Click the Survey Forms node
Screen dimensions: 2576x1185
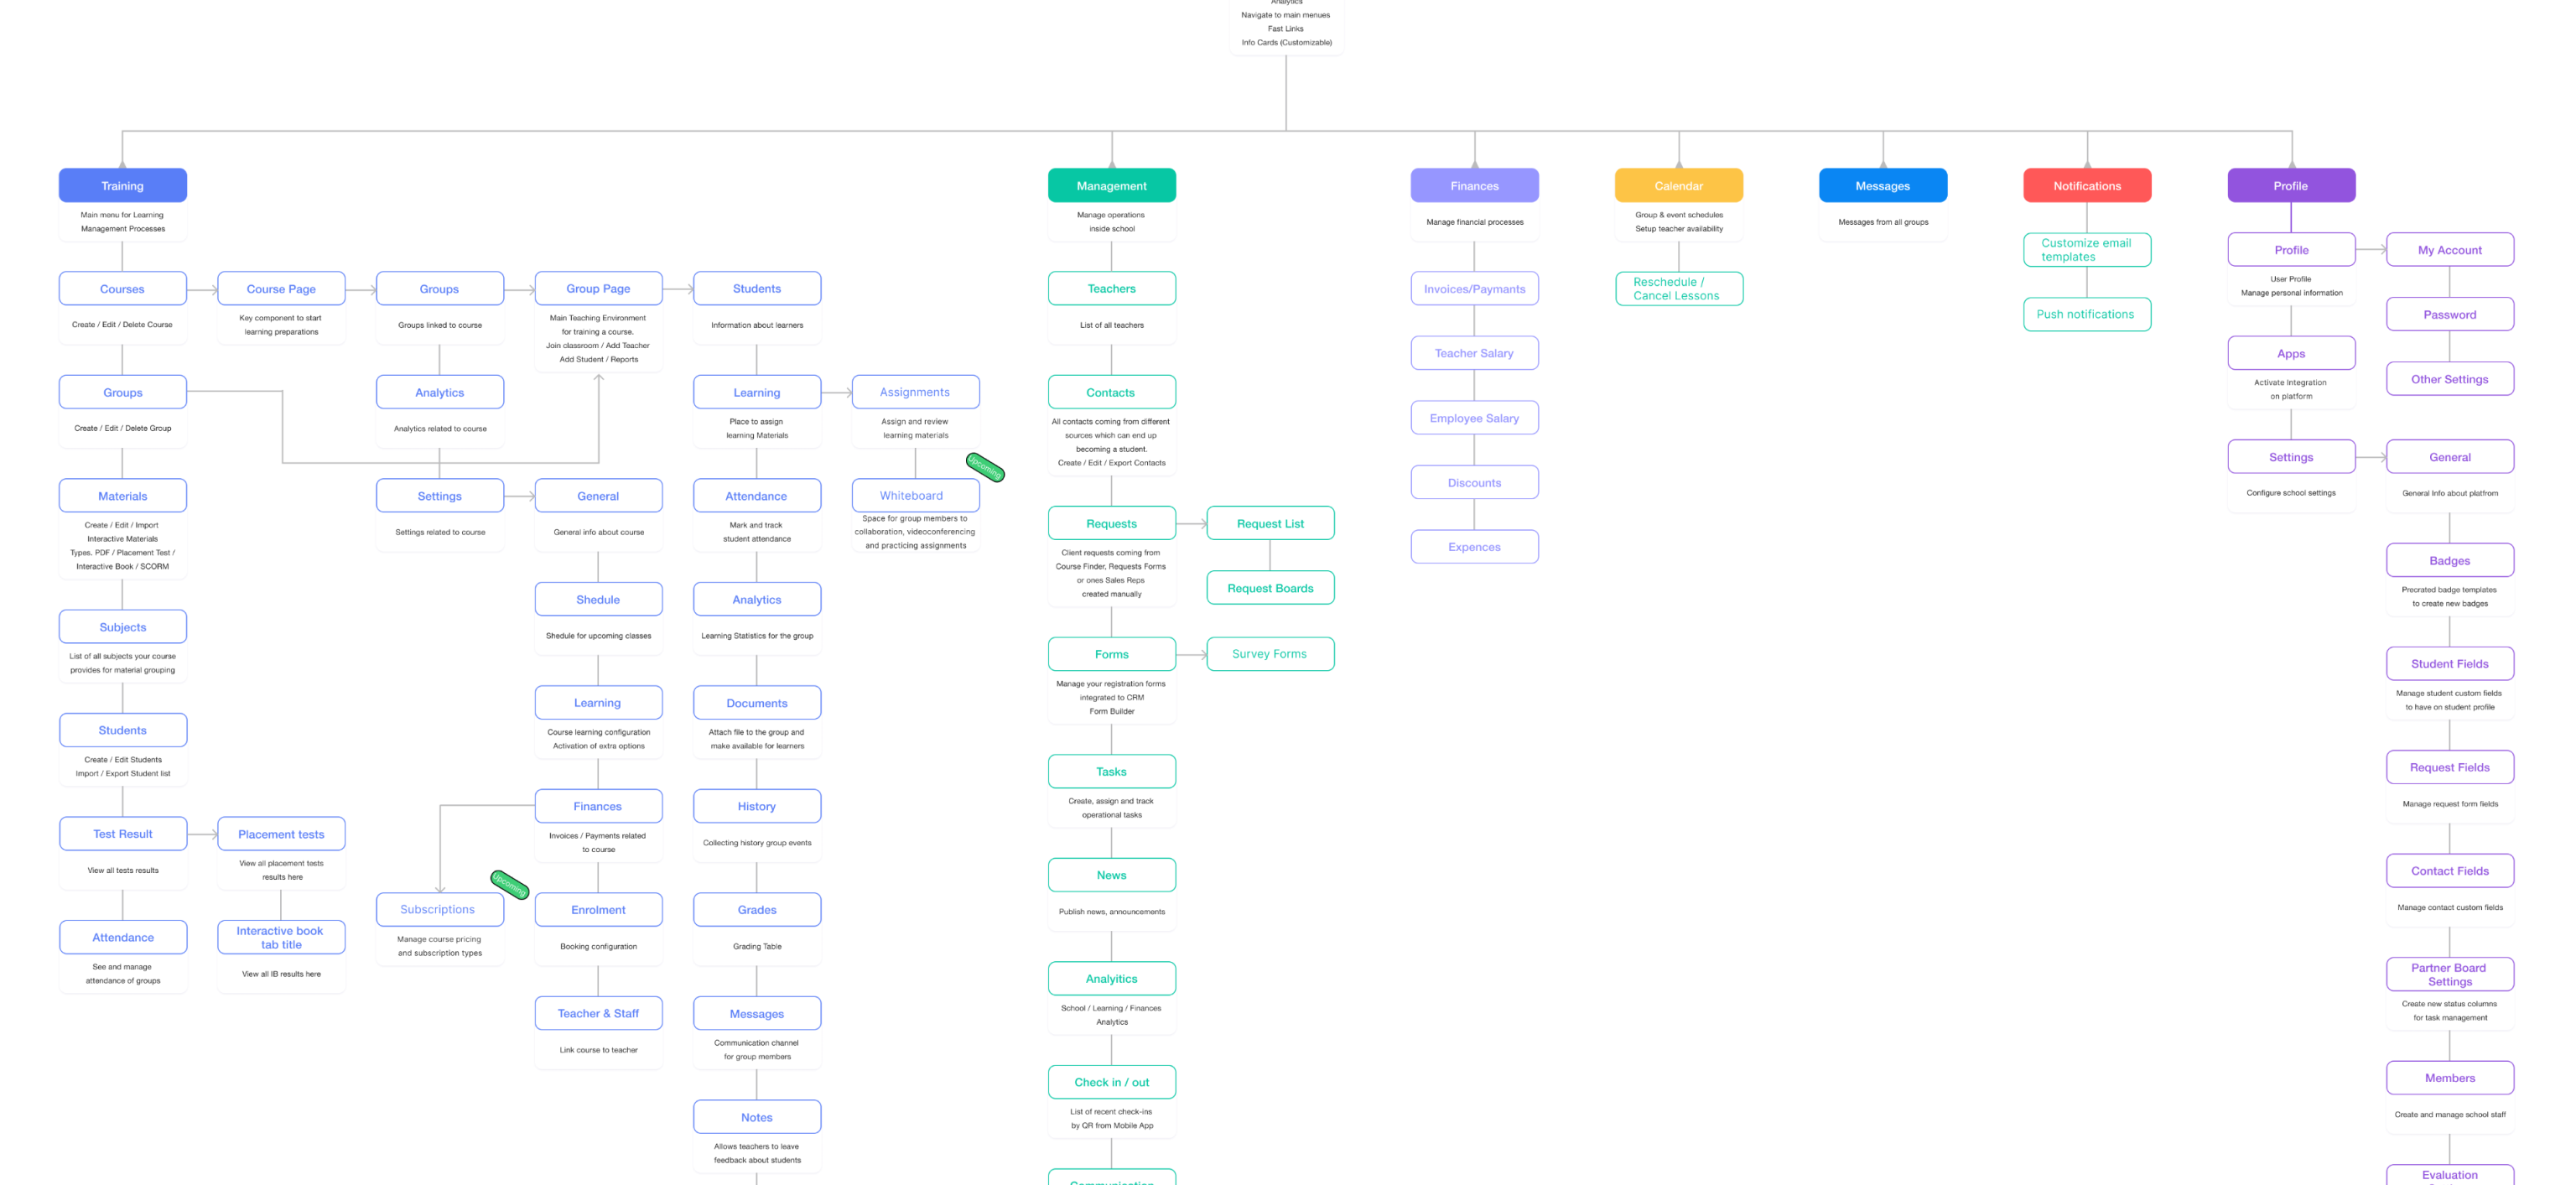[1270, 654]
